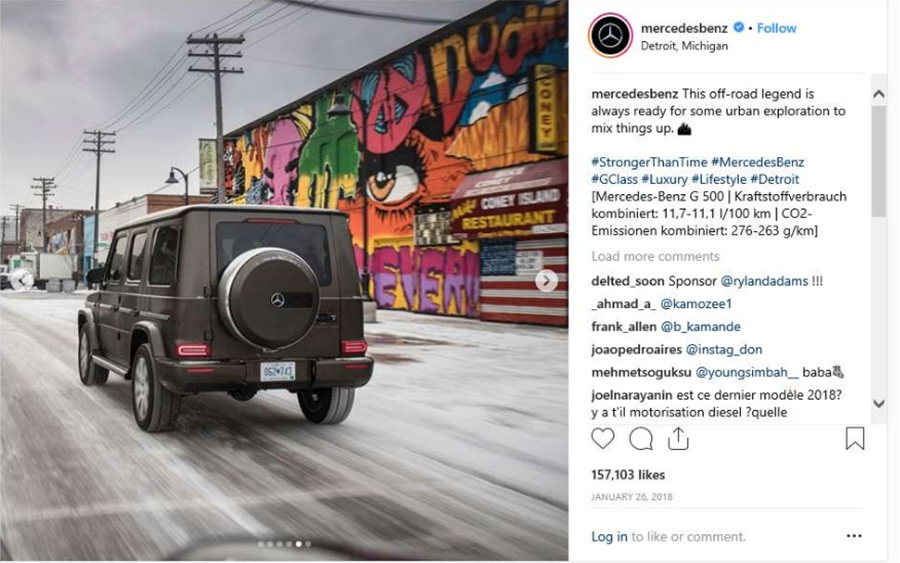Screen dimensions: 900x563
Task: Click Log in to like or comment
Action: [x=609, y=537]
